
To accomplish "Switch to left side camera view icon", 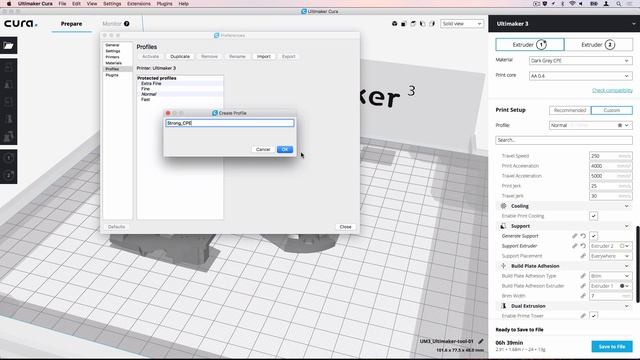I will tap(422, 24).
